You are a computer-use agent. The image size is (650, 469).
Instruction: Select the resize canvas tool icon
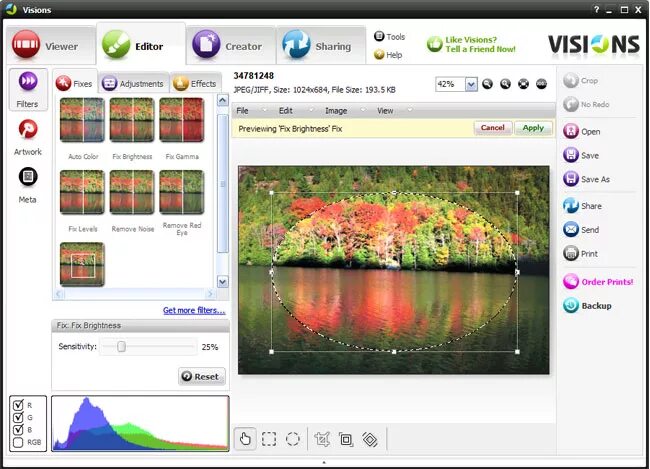click(346, 439)
